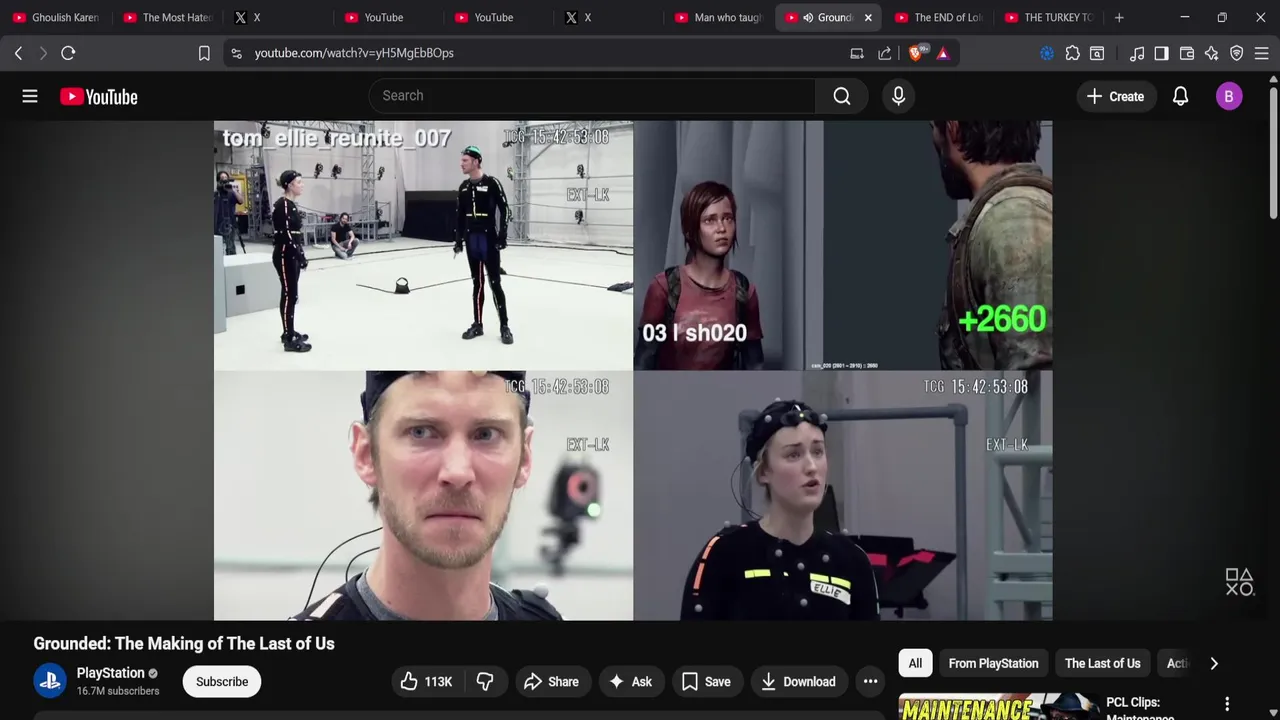
Task: Go to the YouTube home logo
Action: (98, 96)
